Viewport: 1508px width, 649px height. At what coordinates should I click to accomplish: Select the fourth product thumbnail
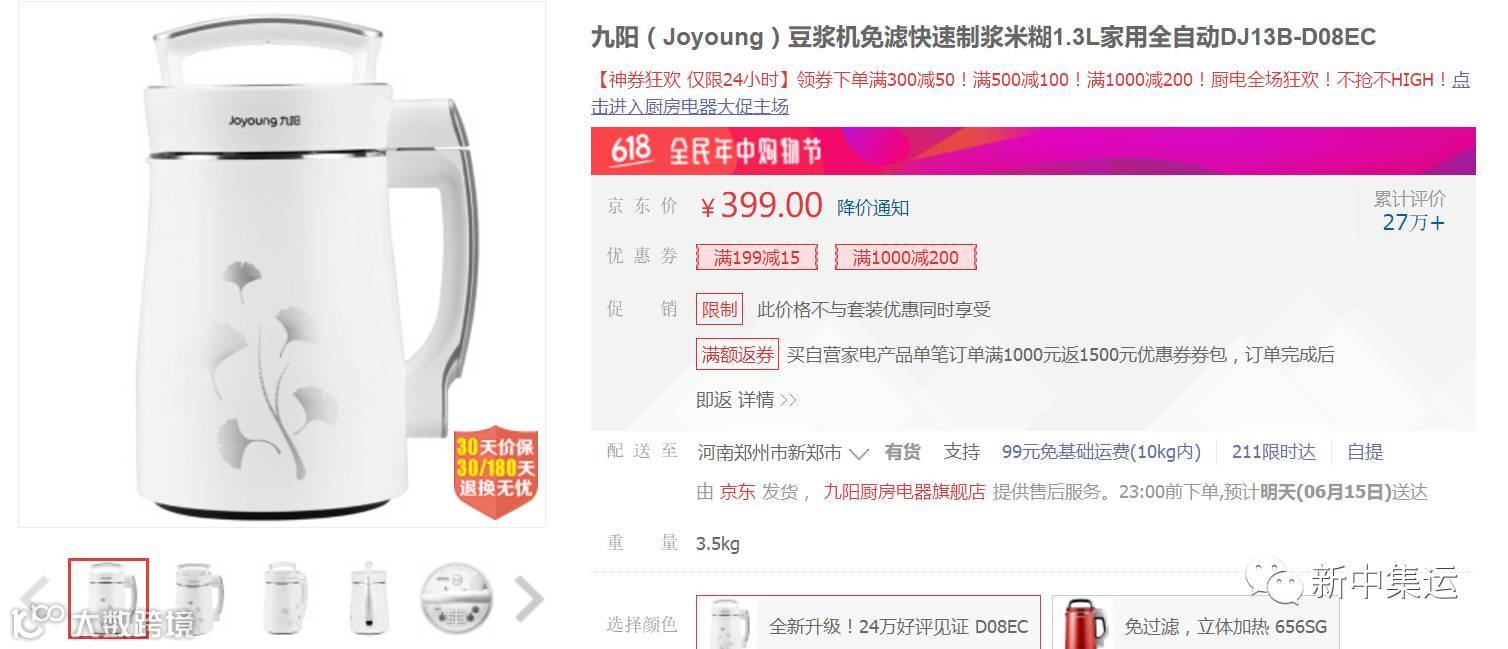[x=371, y=598]
